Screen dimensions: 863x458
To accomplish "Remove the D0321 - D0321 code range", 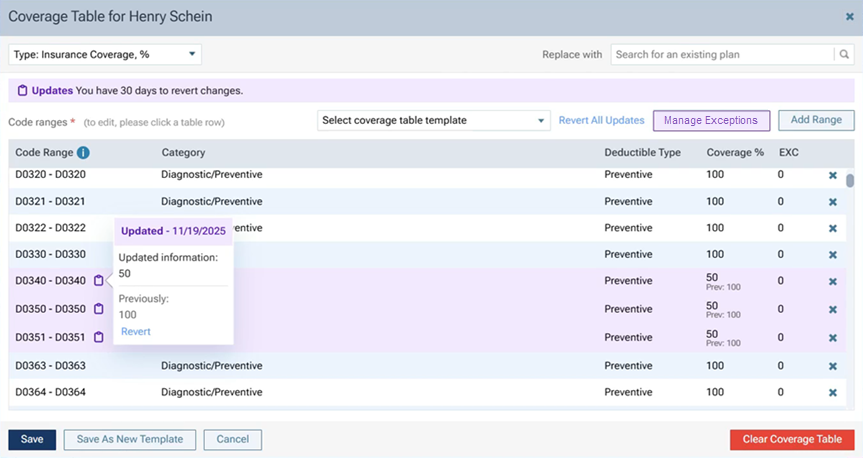I will pyautogui.click(x=832, y=202).
